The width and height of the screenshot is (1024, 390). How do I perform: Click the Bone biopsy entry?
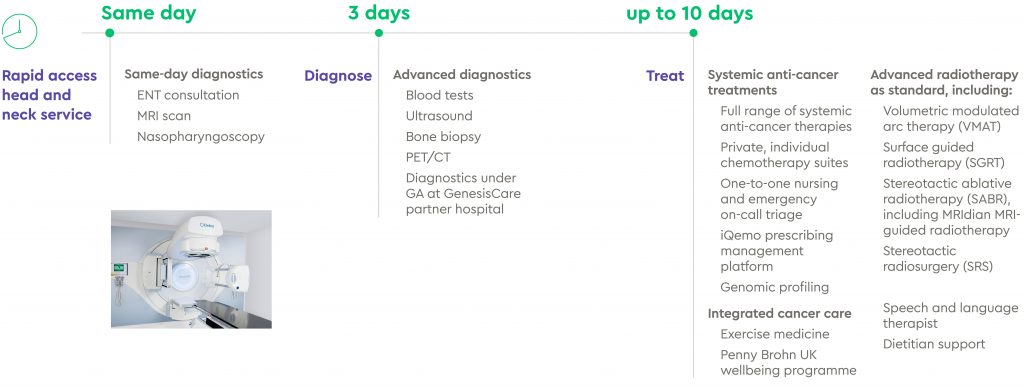click(443, 137)
